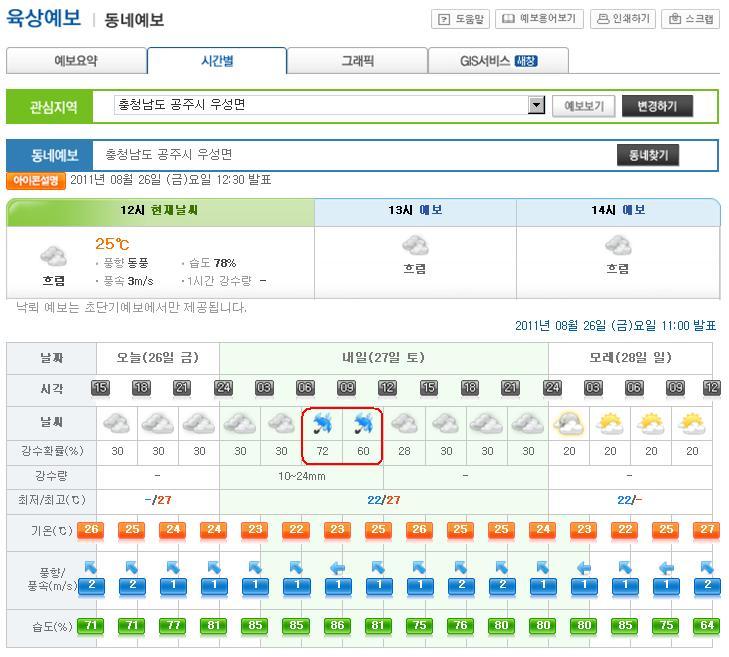Viewport: 729px width, 657px height.
Task: Click the green humidity badge showing 64
Action: (707, 626)
